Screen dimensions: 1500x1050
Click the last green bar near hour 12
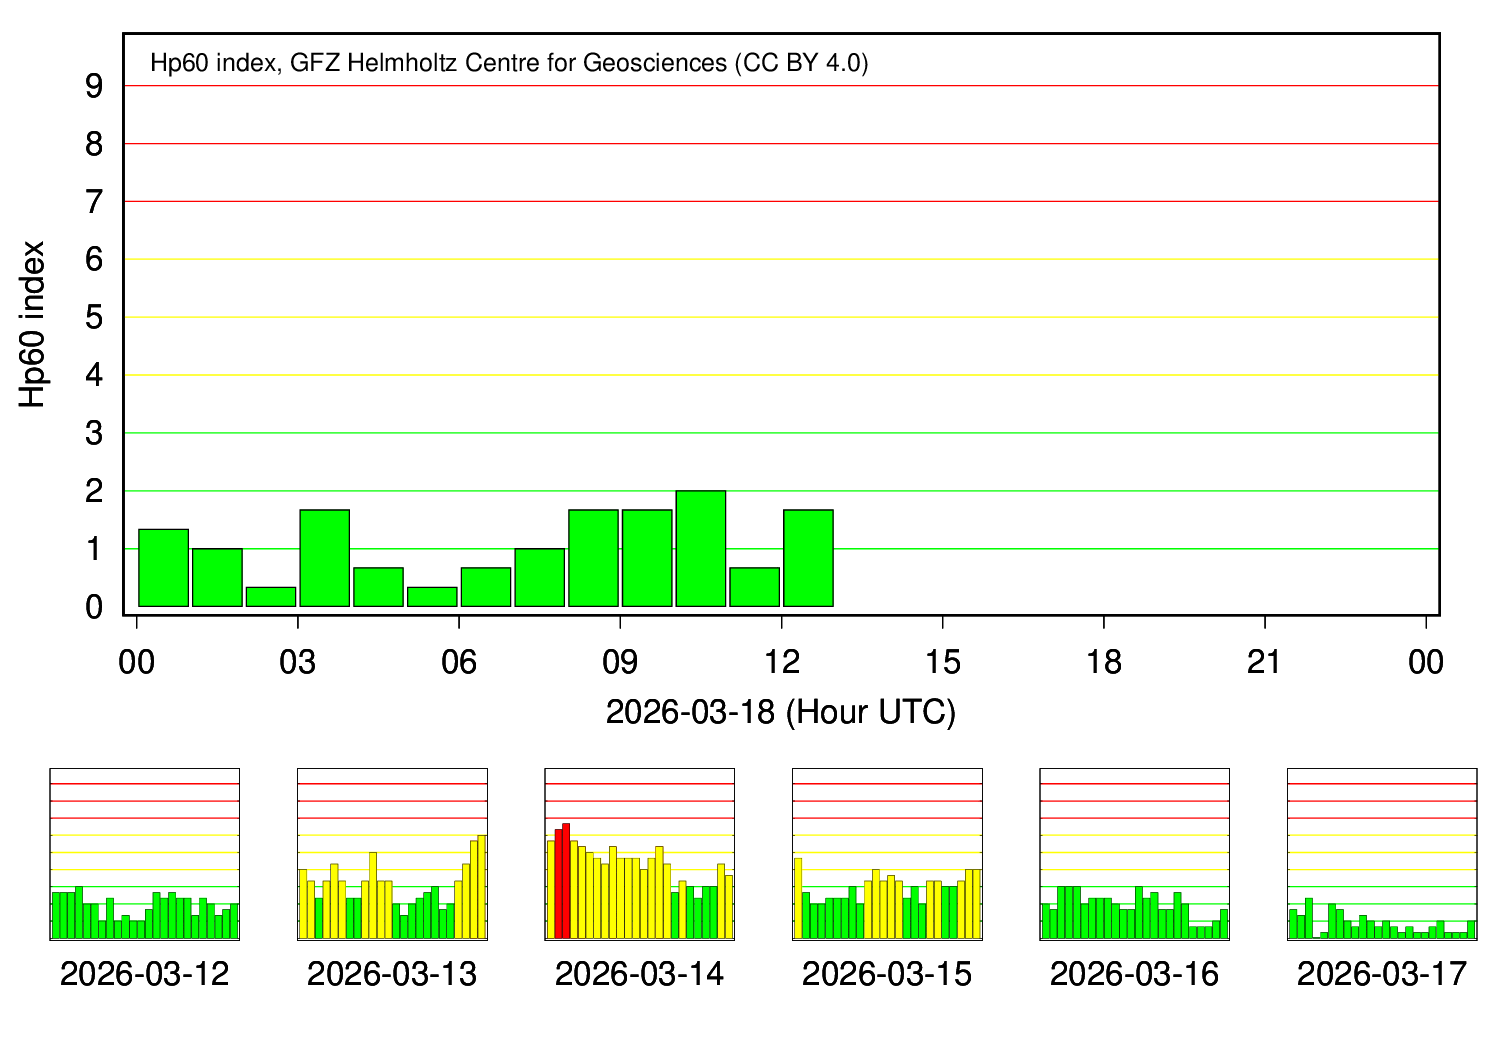(808, 555)
